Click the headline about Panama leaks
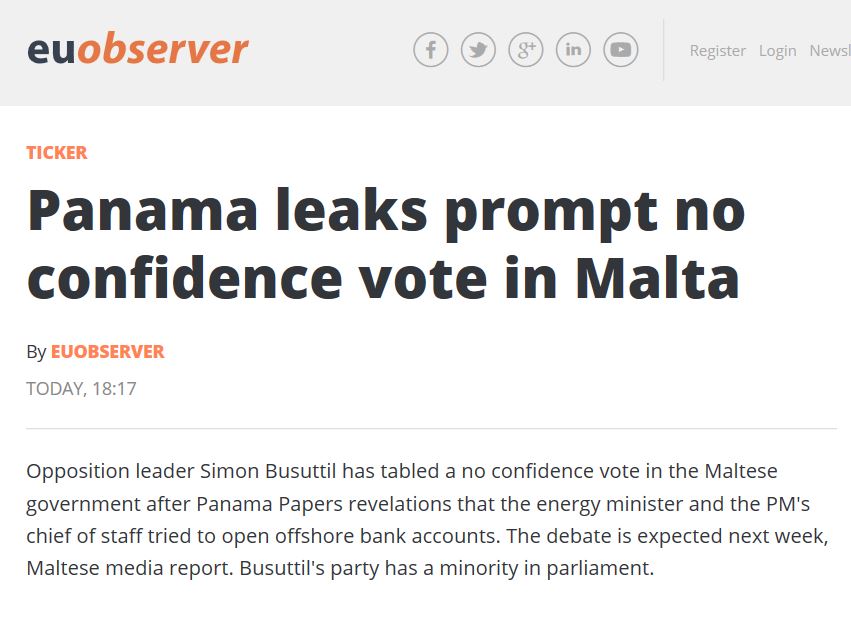Viewport: 851px width, 634px height. coord(387,242)
